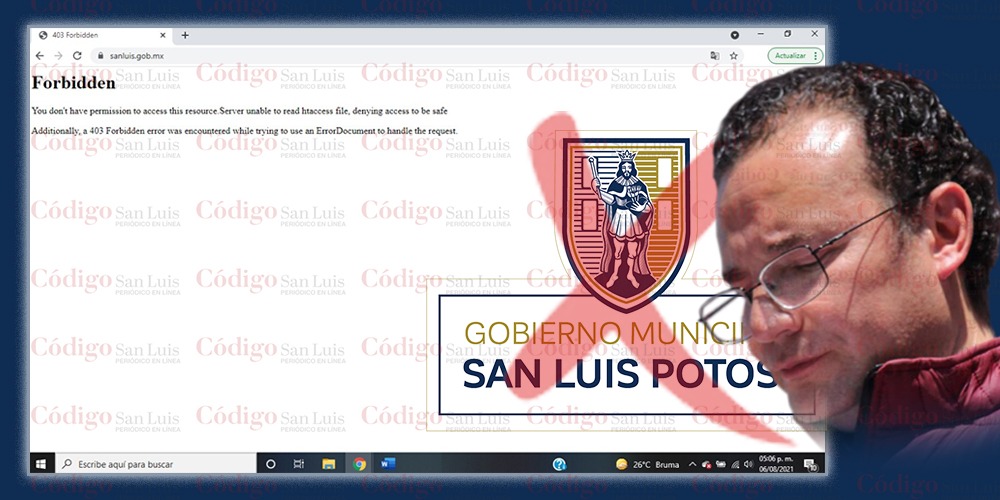Click the 'You don't have permission' line
Viewport: 1000px width, 500px height.
pos(239,111)
